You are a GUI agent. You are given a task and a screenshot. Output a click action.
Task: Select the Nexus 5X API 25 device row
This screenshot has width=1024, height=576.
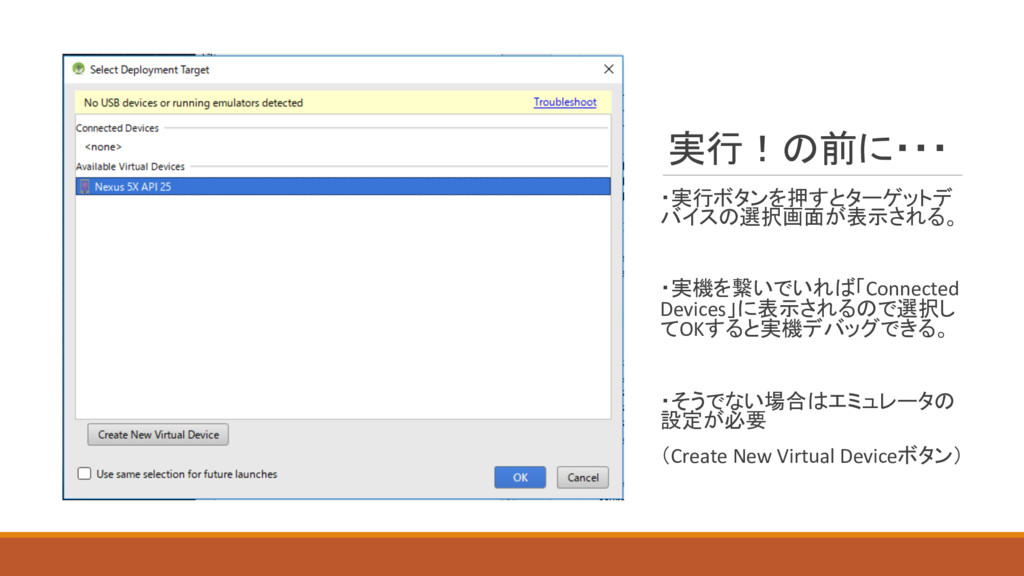(x=344, y=186)
